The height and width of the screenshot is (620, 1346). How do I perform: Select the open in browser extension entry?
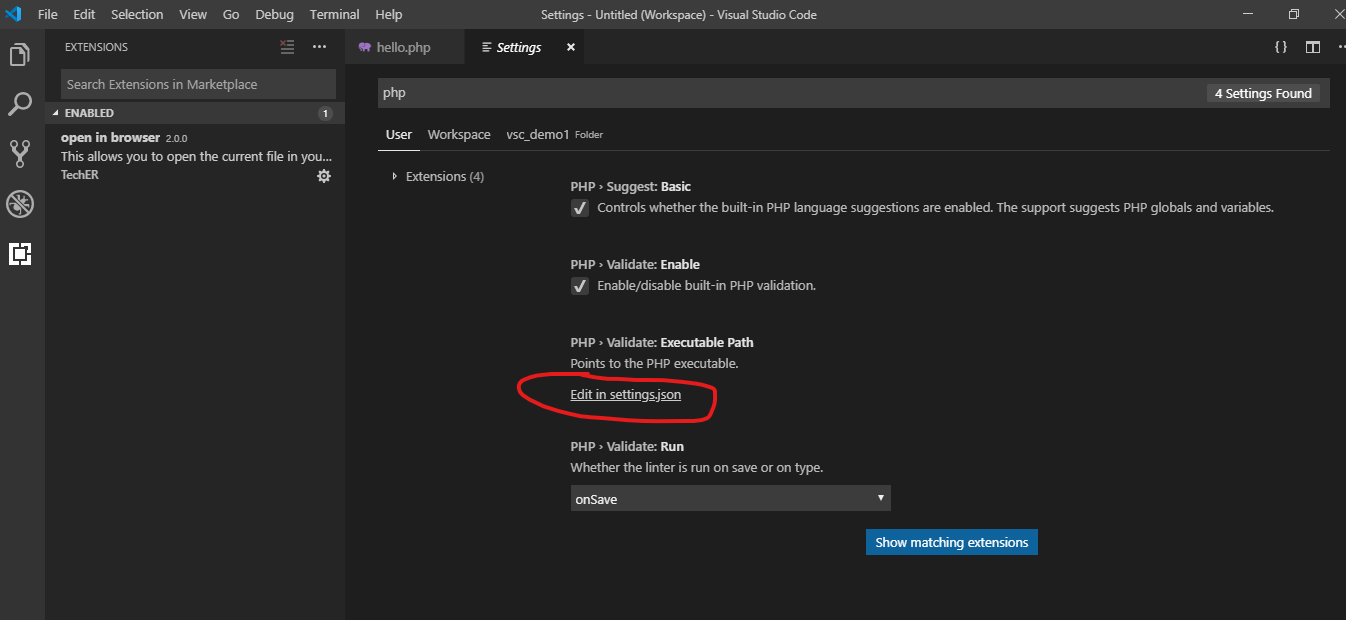point(195,156)
